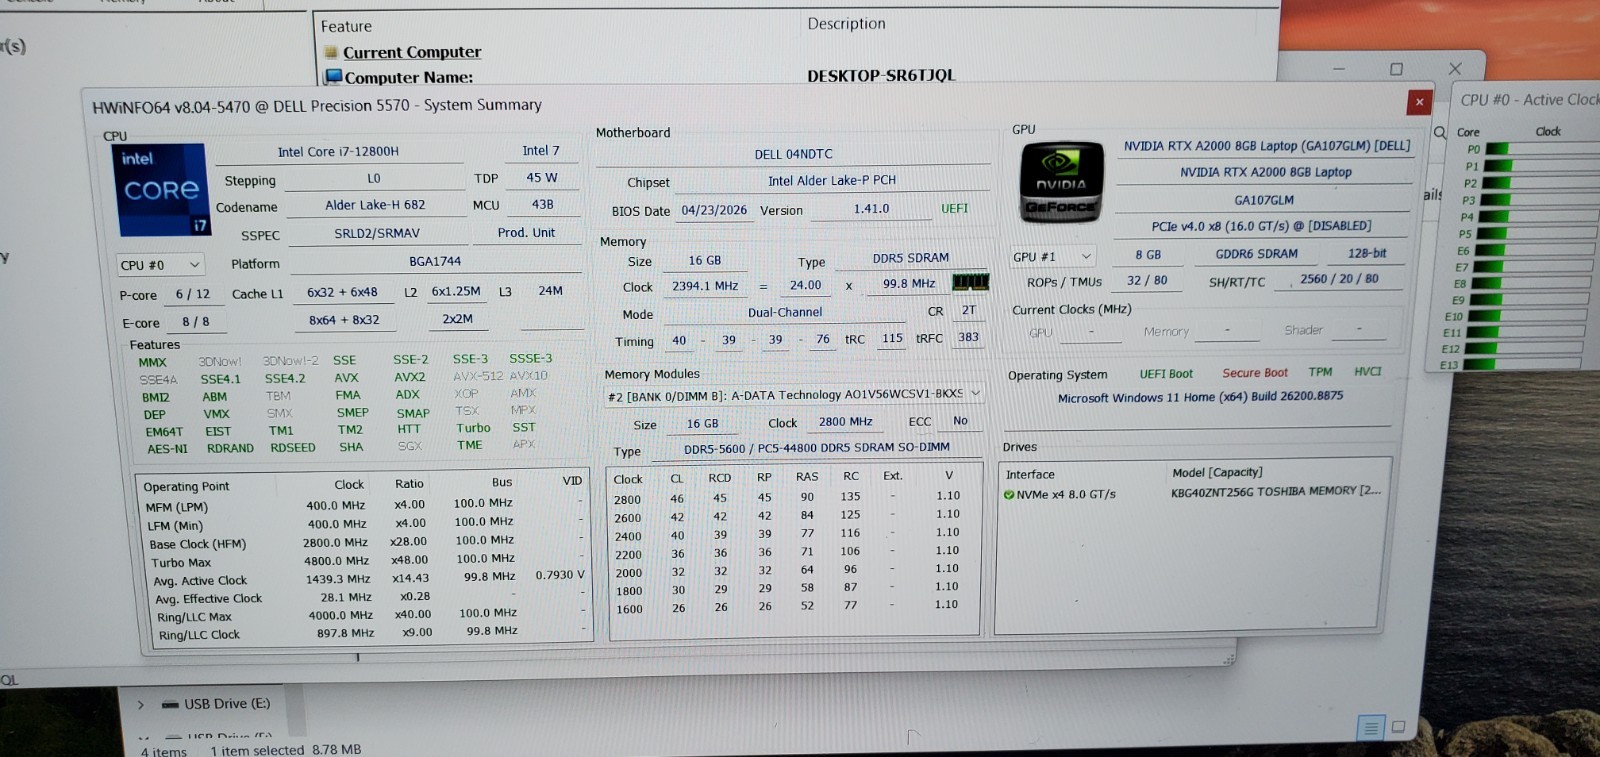Click the Core column header in Active Clock
Viewport: 1600px width, 757px height.
(1468, 132)
